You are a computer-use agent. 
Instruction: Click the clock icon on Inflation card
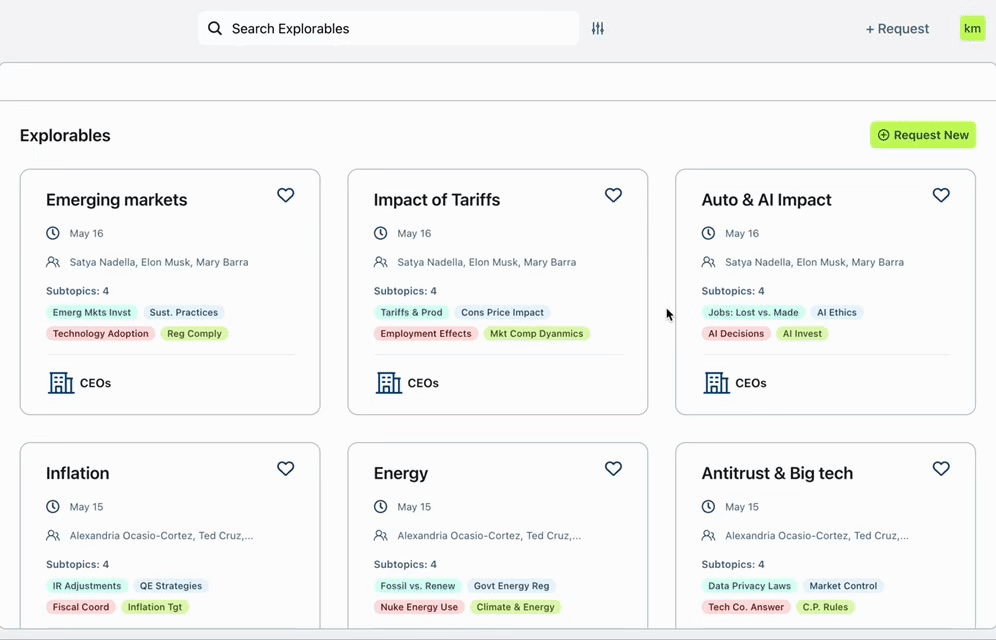click(53, 507)
